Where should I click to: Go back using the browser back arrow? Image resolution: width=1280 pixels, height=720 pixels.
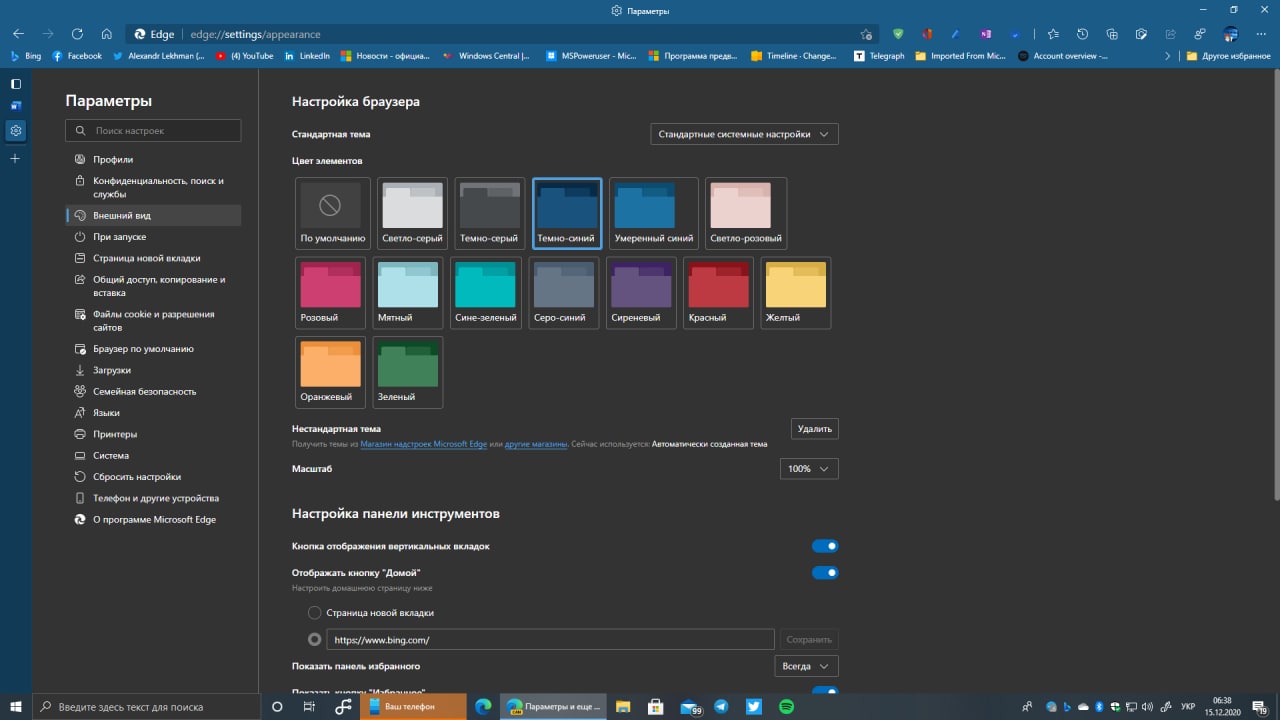[x=18, y=34]
